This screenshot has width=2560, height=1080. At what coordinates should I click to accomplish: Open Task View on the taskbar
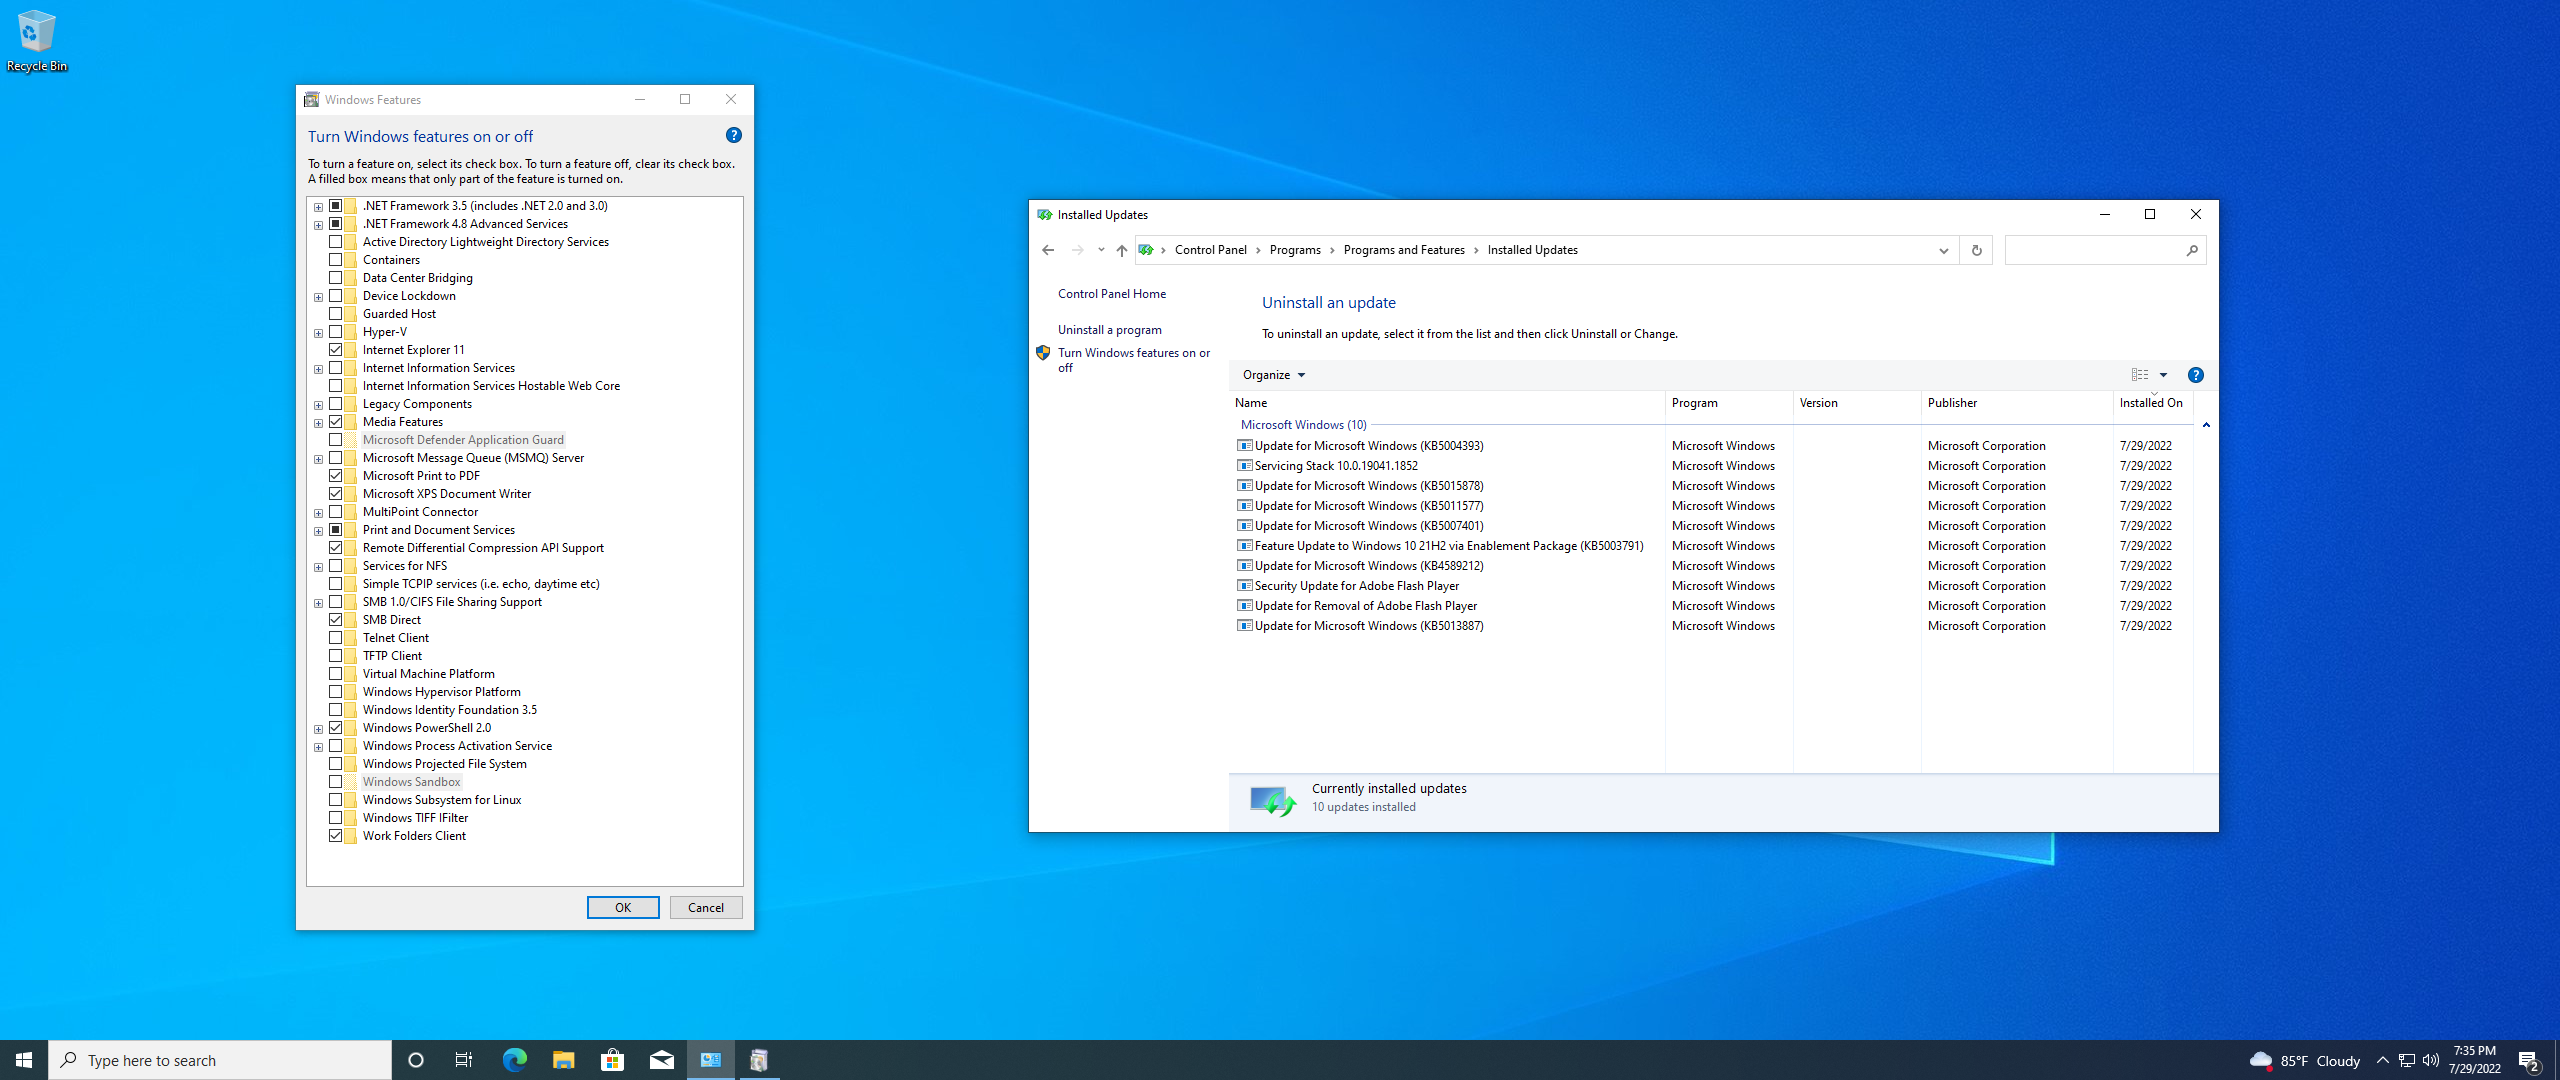[464, 1060]
